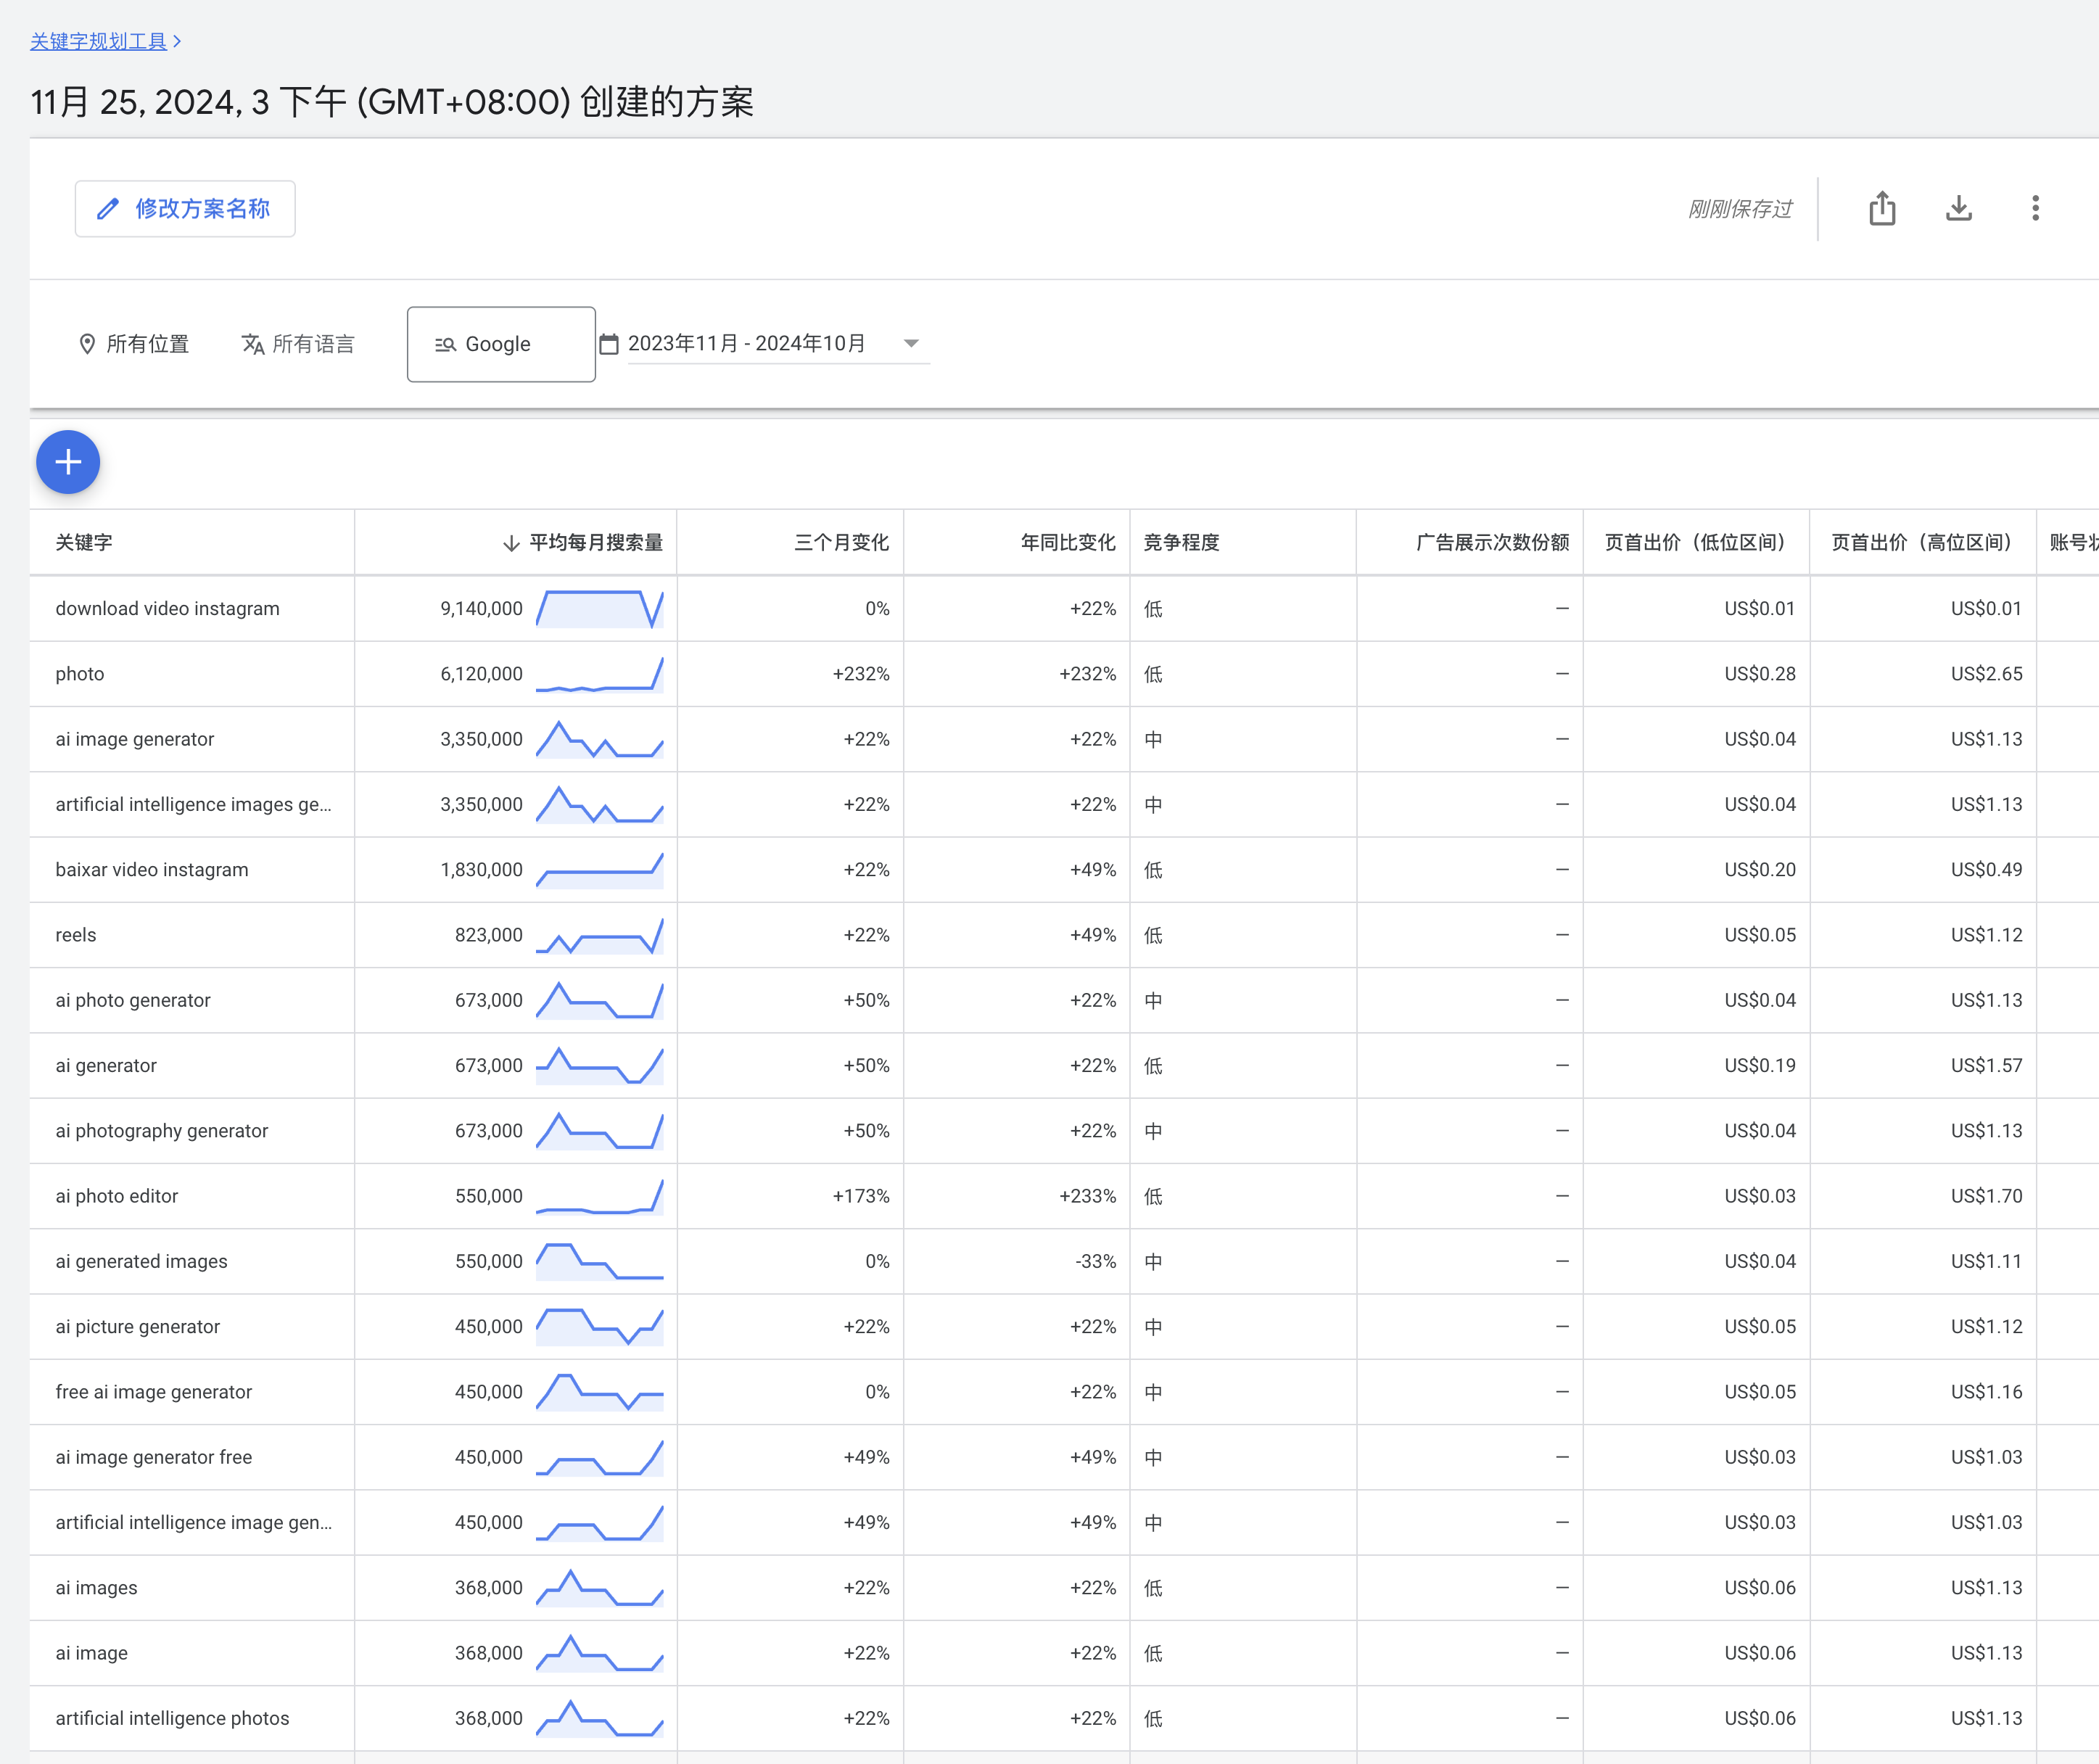Select the keyword 'free ai image generator'
The height and width of the screenshot is (1764, 2099).
[x=154, y=1392]
